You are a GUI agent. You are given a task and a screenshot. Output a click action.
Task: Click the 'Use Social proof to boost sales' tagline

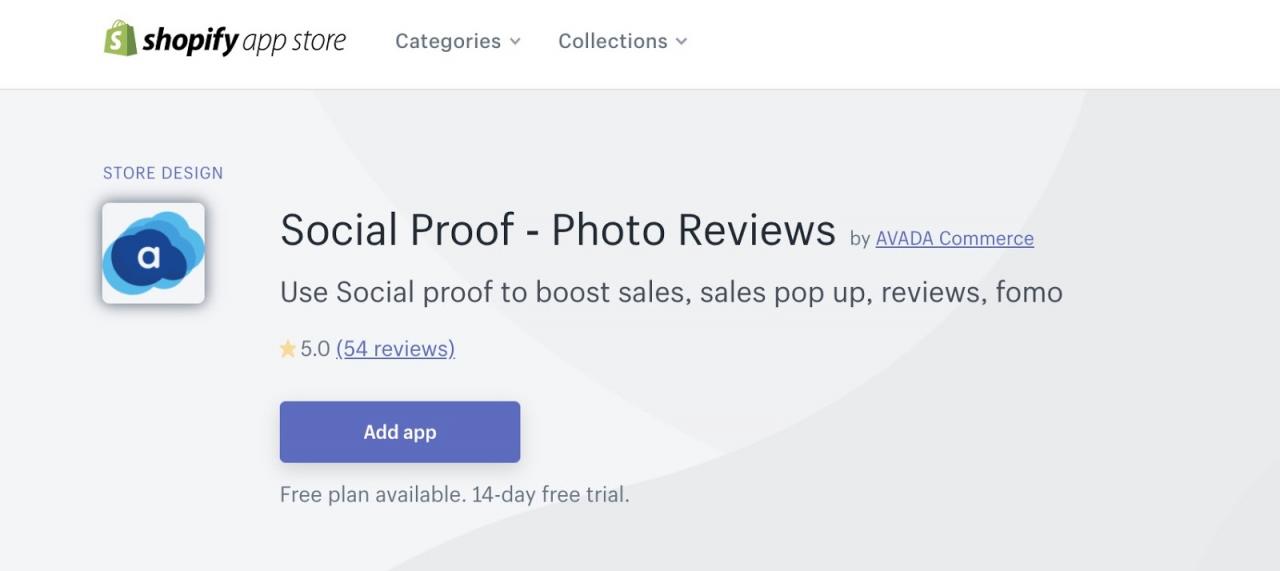[670, 292]
